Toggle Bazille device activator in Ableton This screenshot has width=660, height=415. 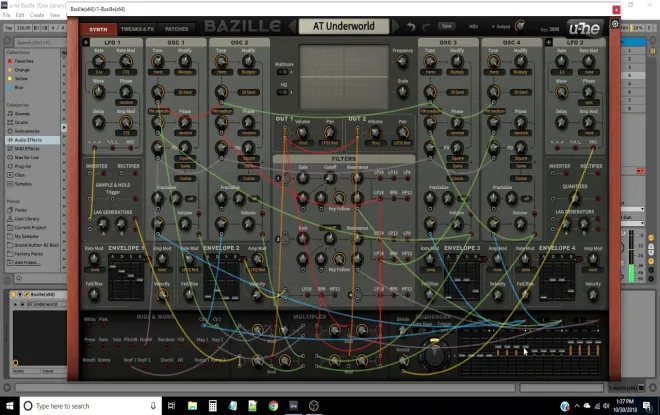(x=13, y=294)
